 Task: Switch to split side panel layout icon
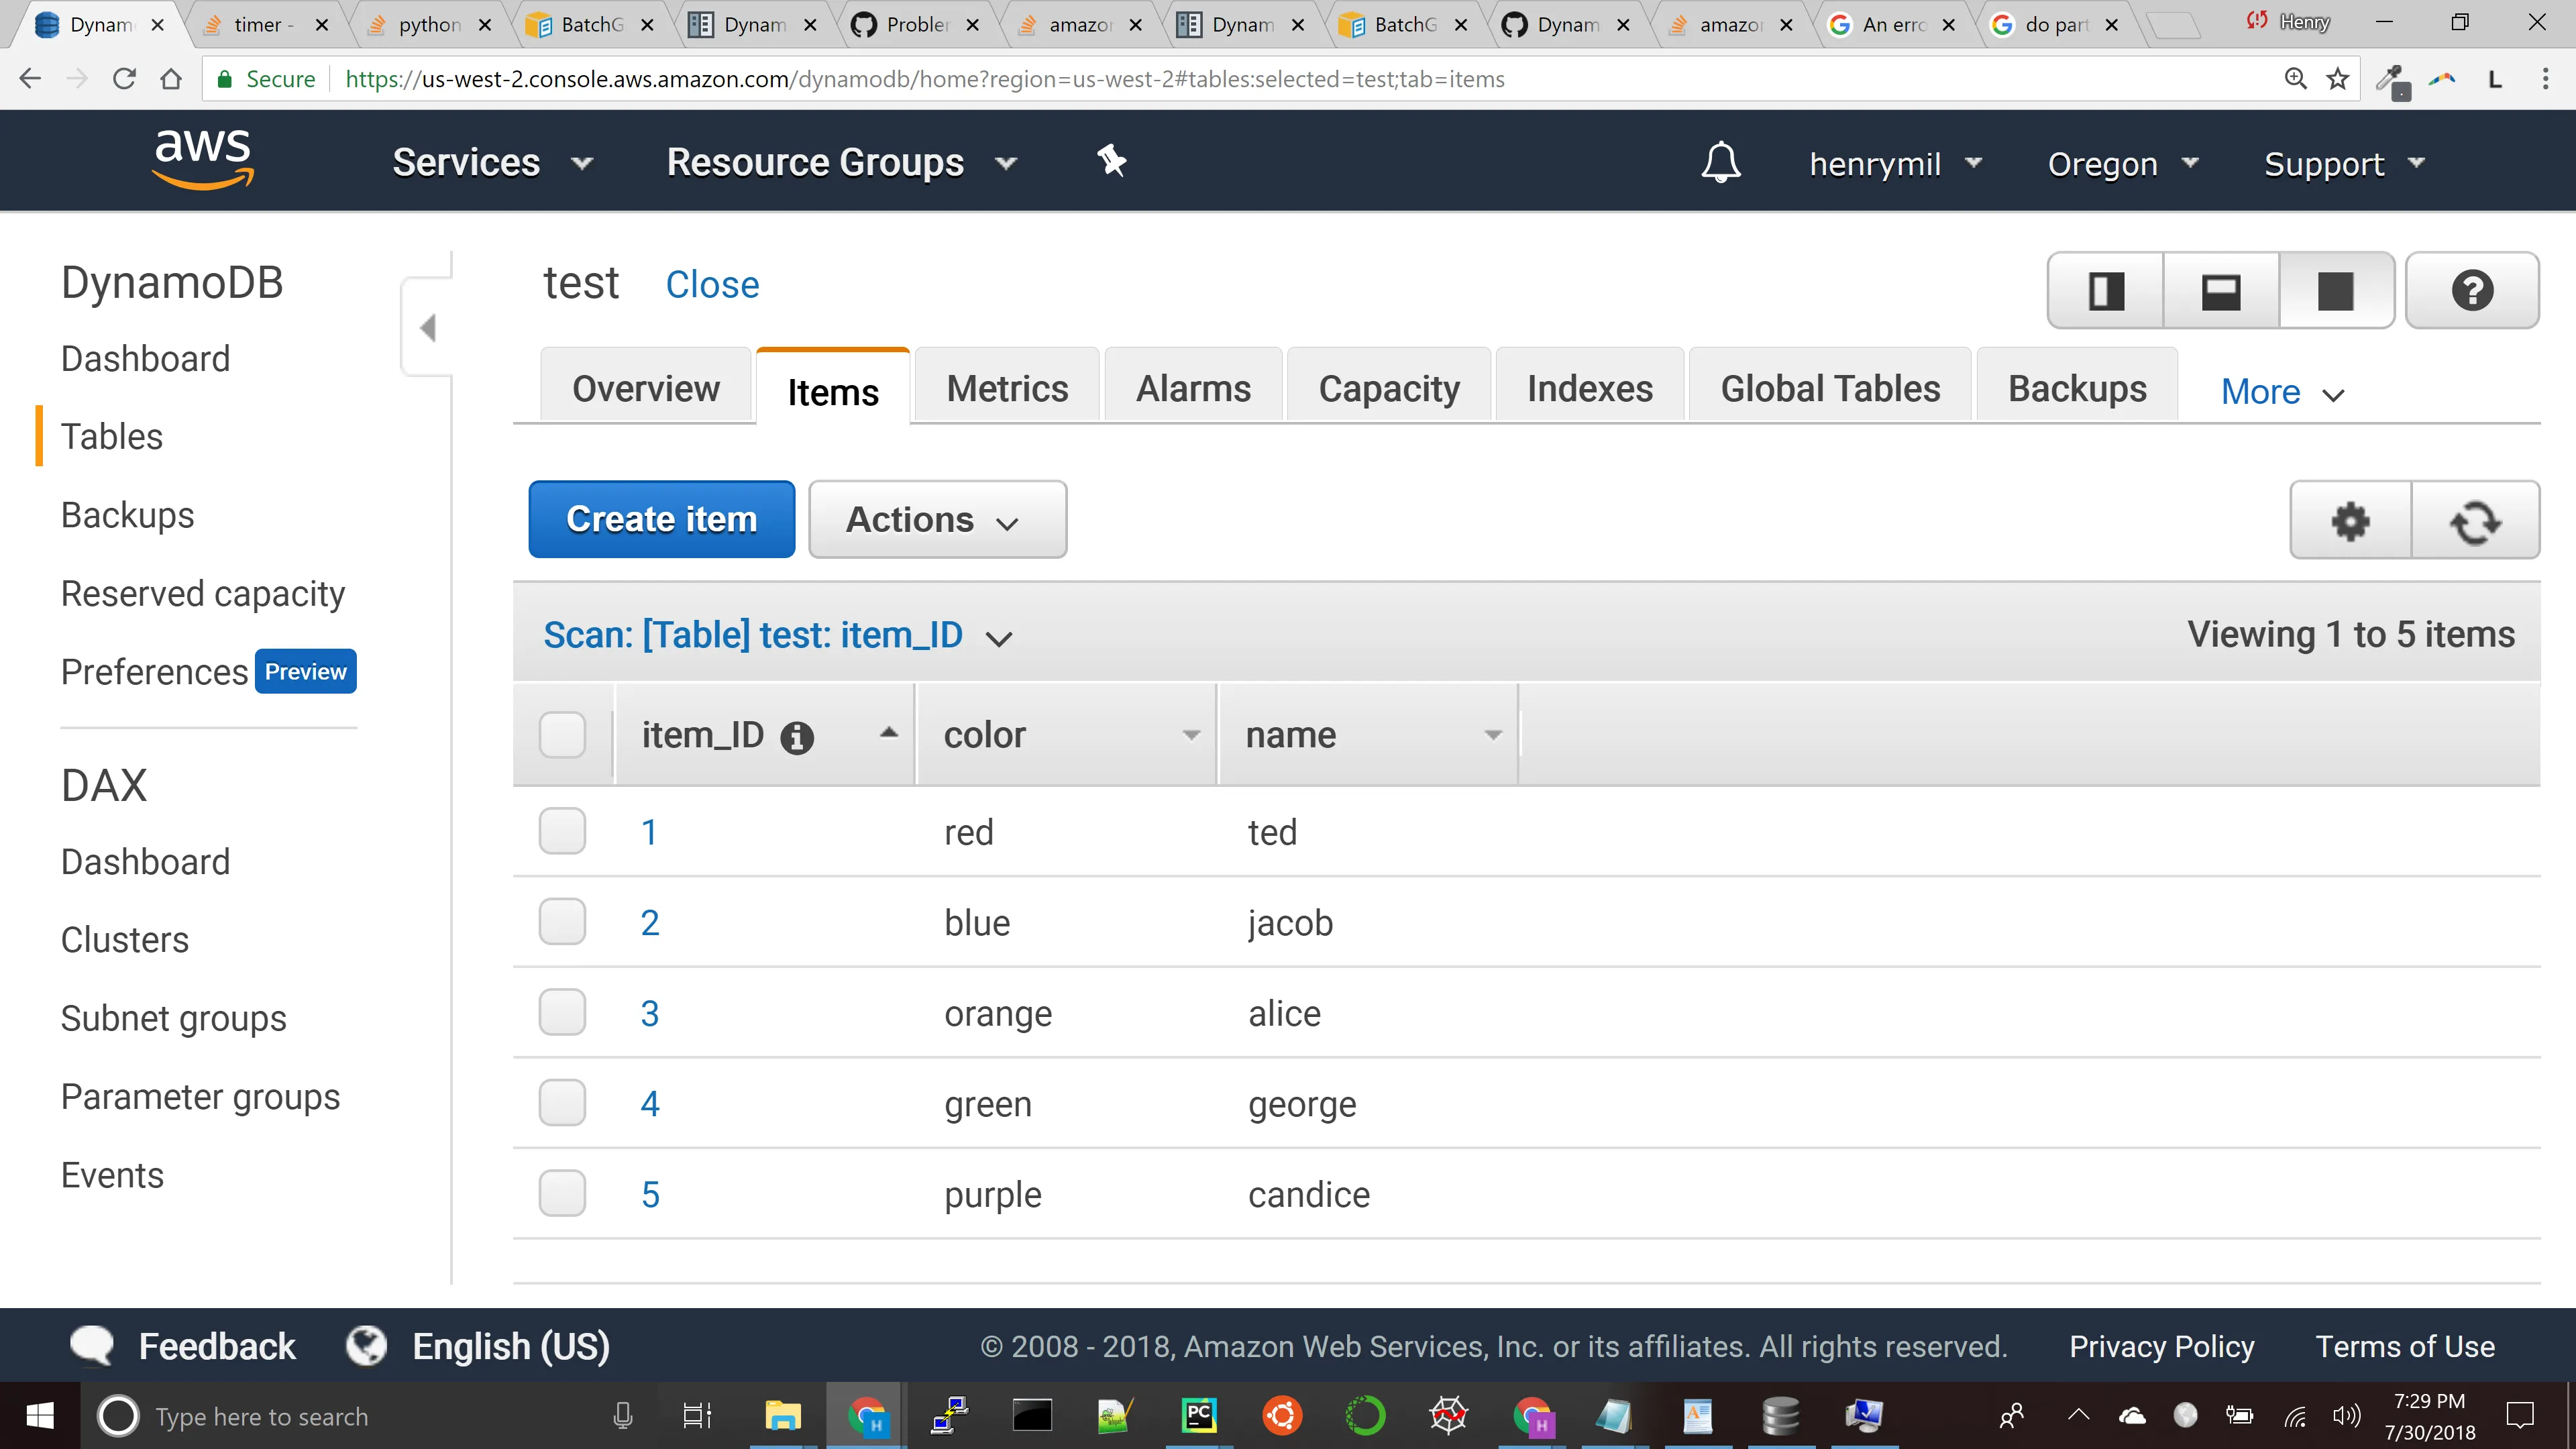[x=2106, y=291]
